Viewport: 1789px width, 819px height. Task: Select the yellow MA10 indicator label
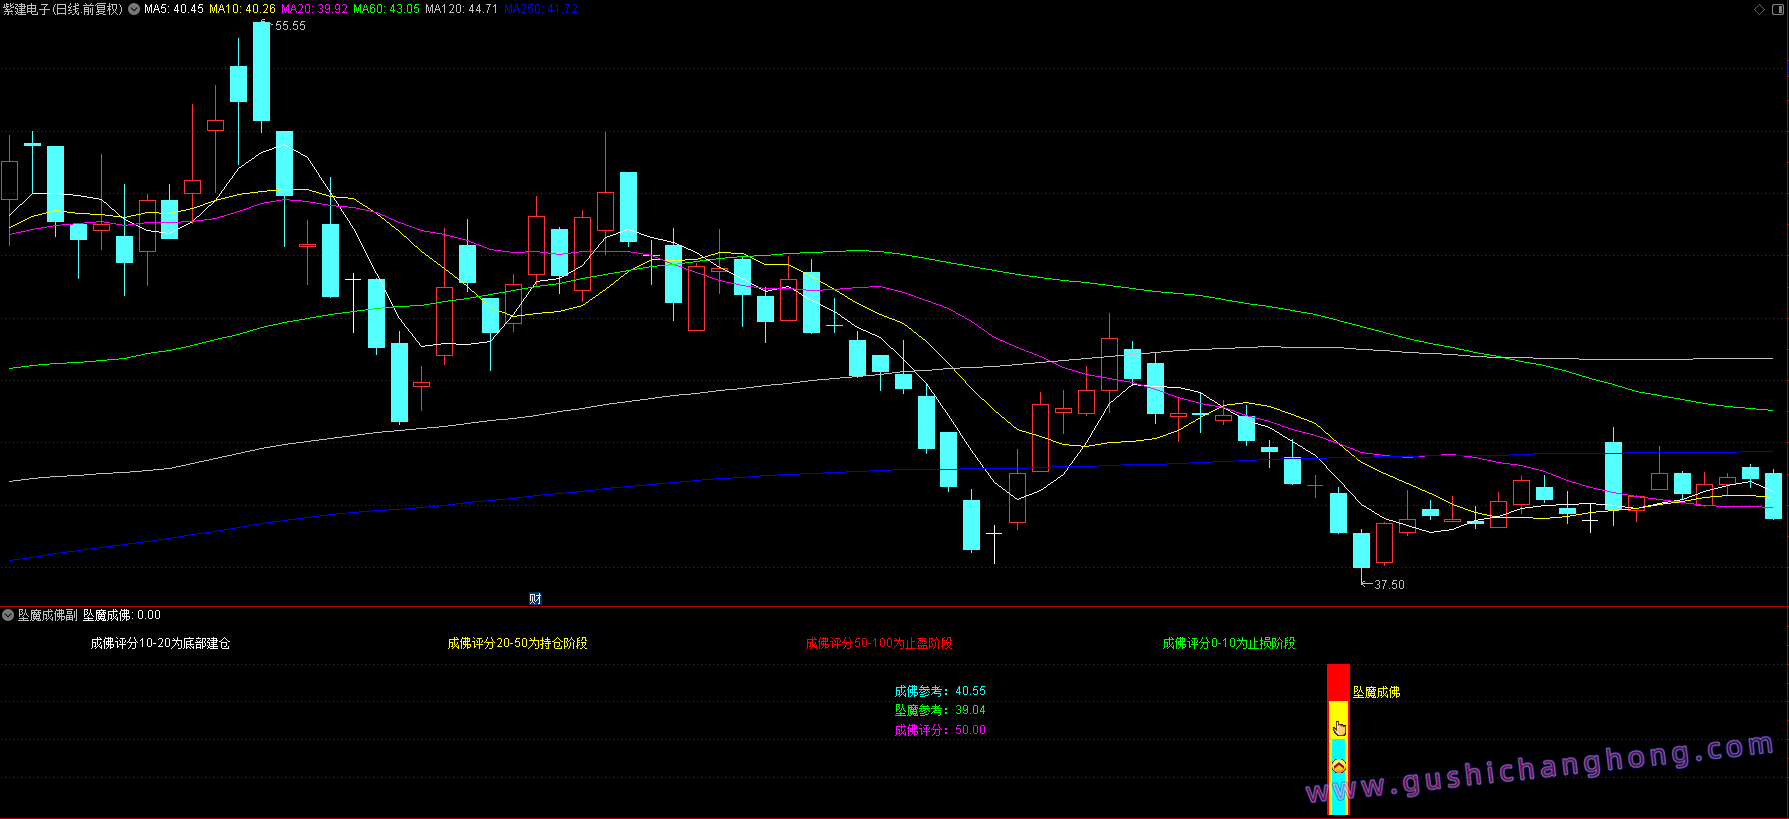tap(242, 9)
